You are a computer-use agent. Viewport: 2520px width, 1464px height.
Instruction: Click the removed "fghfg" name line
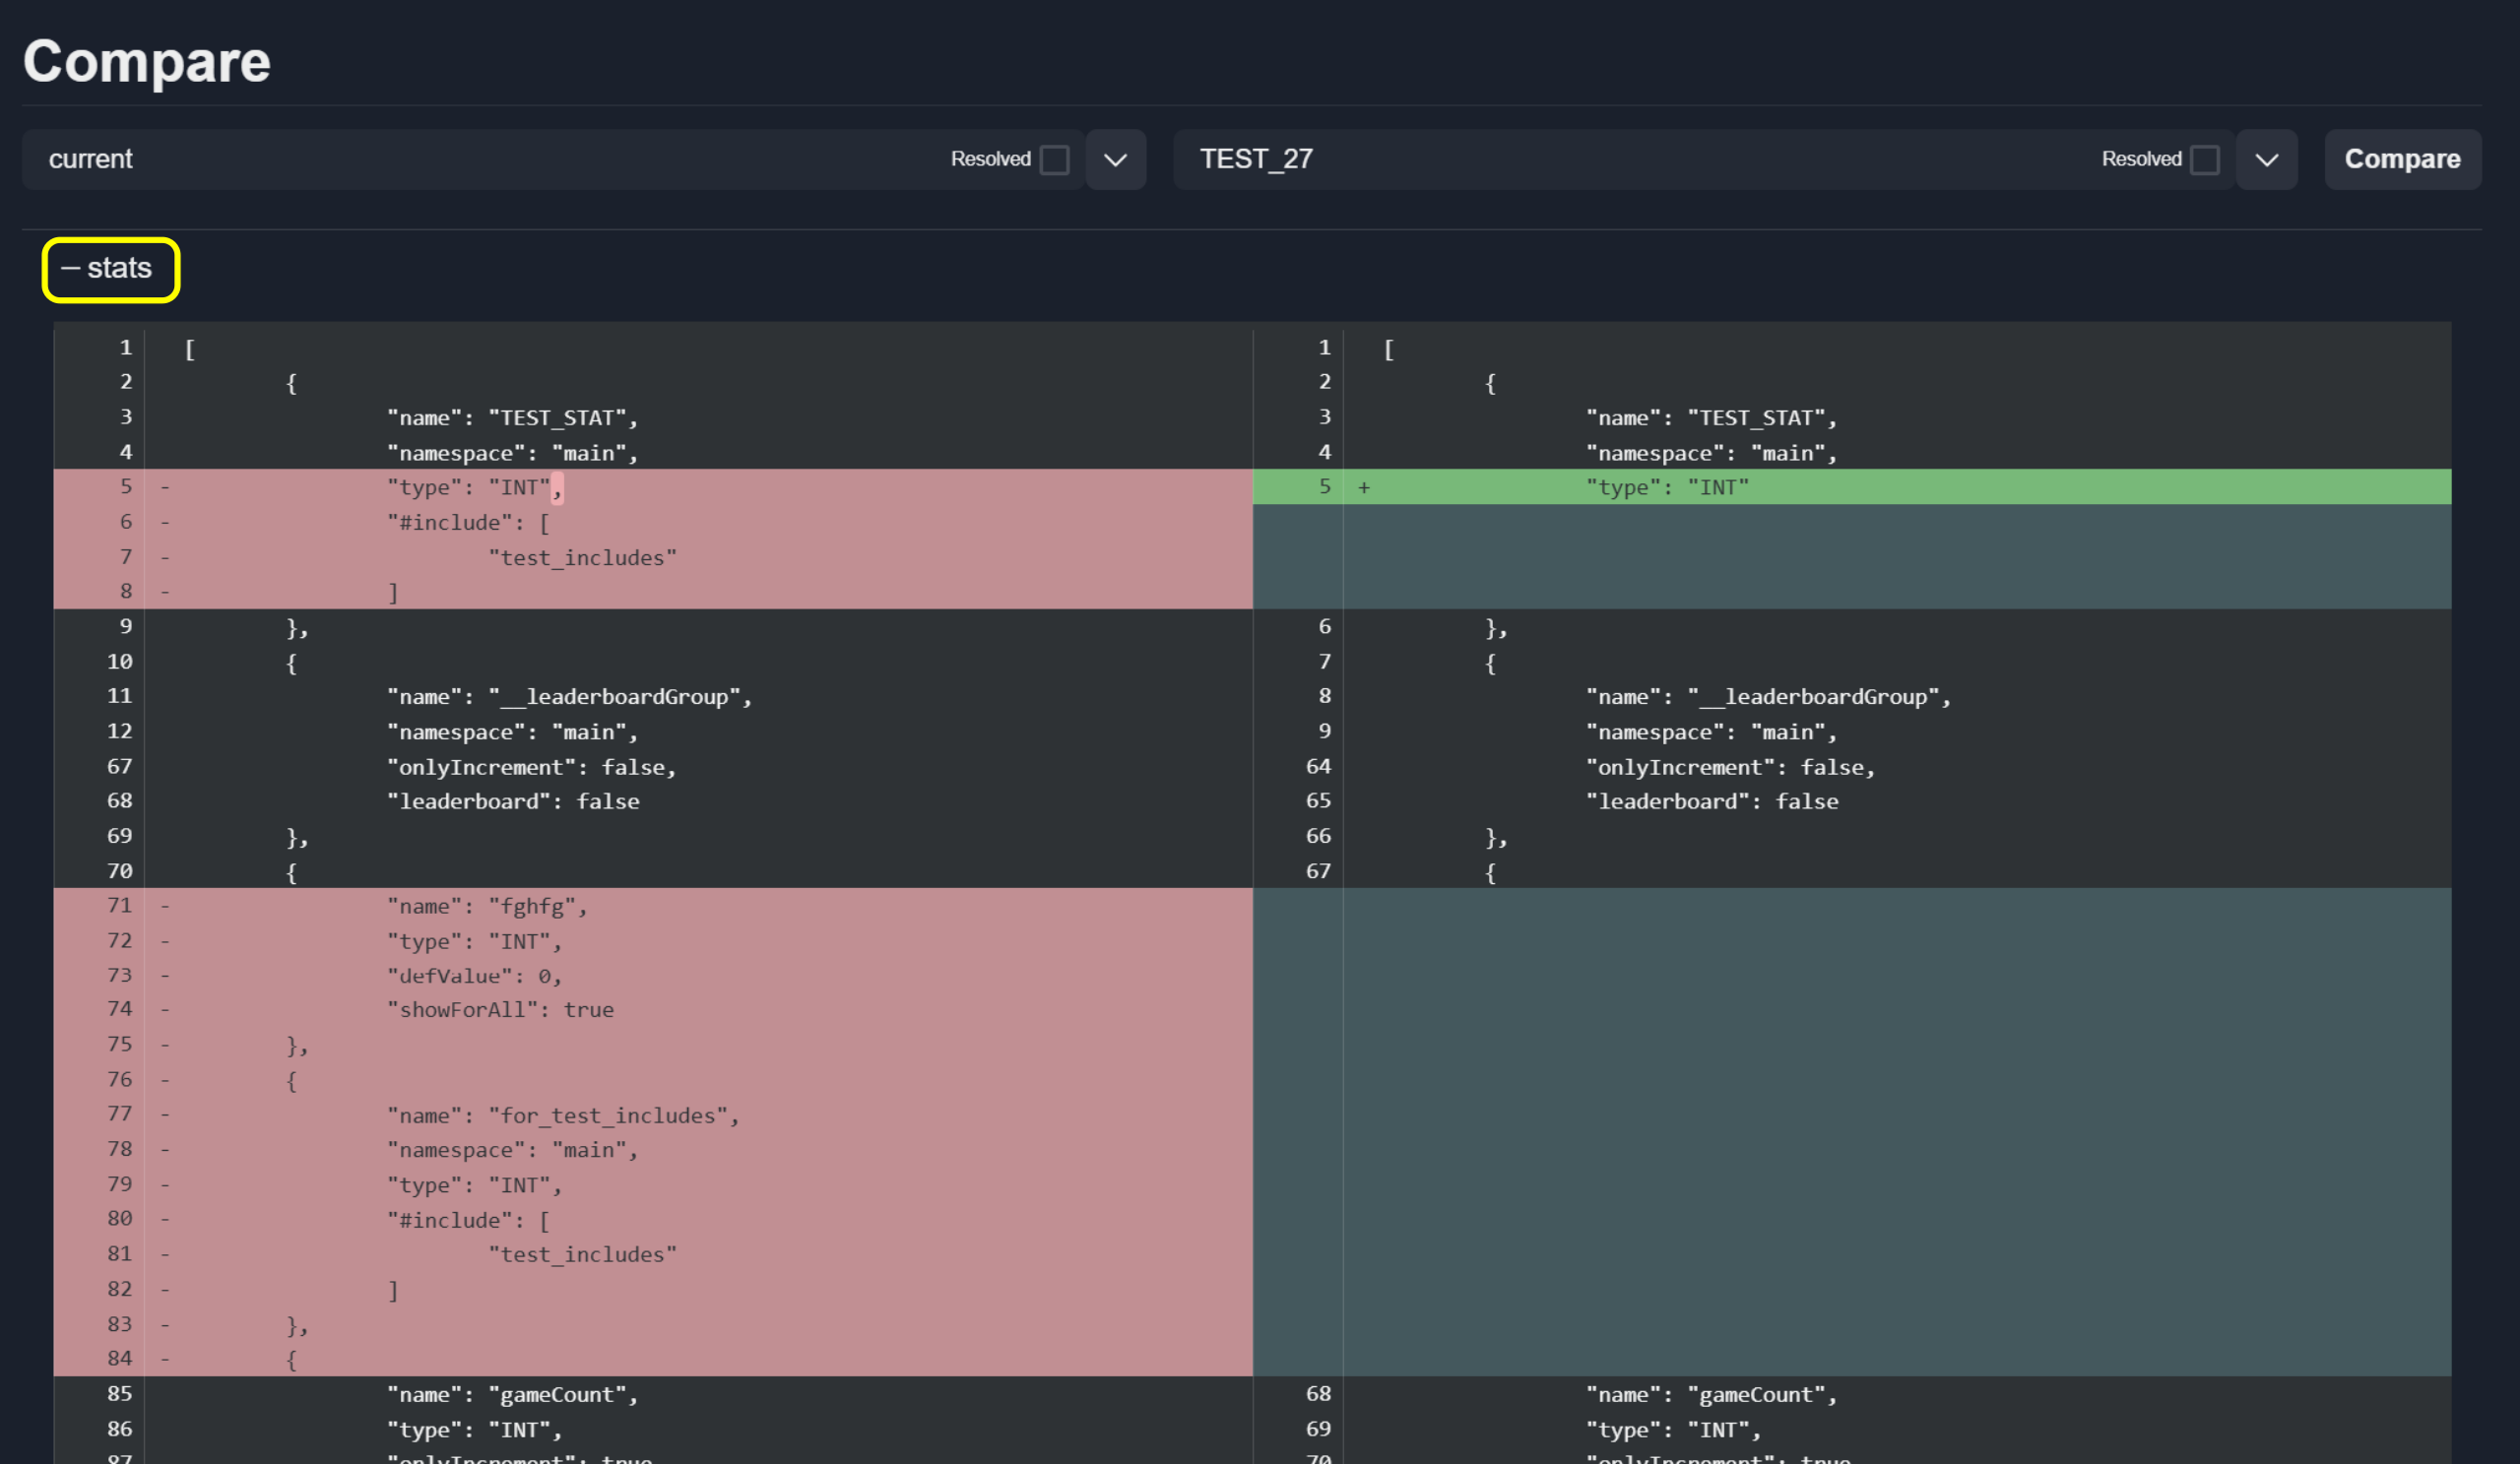pos(652,906)
